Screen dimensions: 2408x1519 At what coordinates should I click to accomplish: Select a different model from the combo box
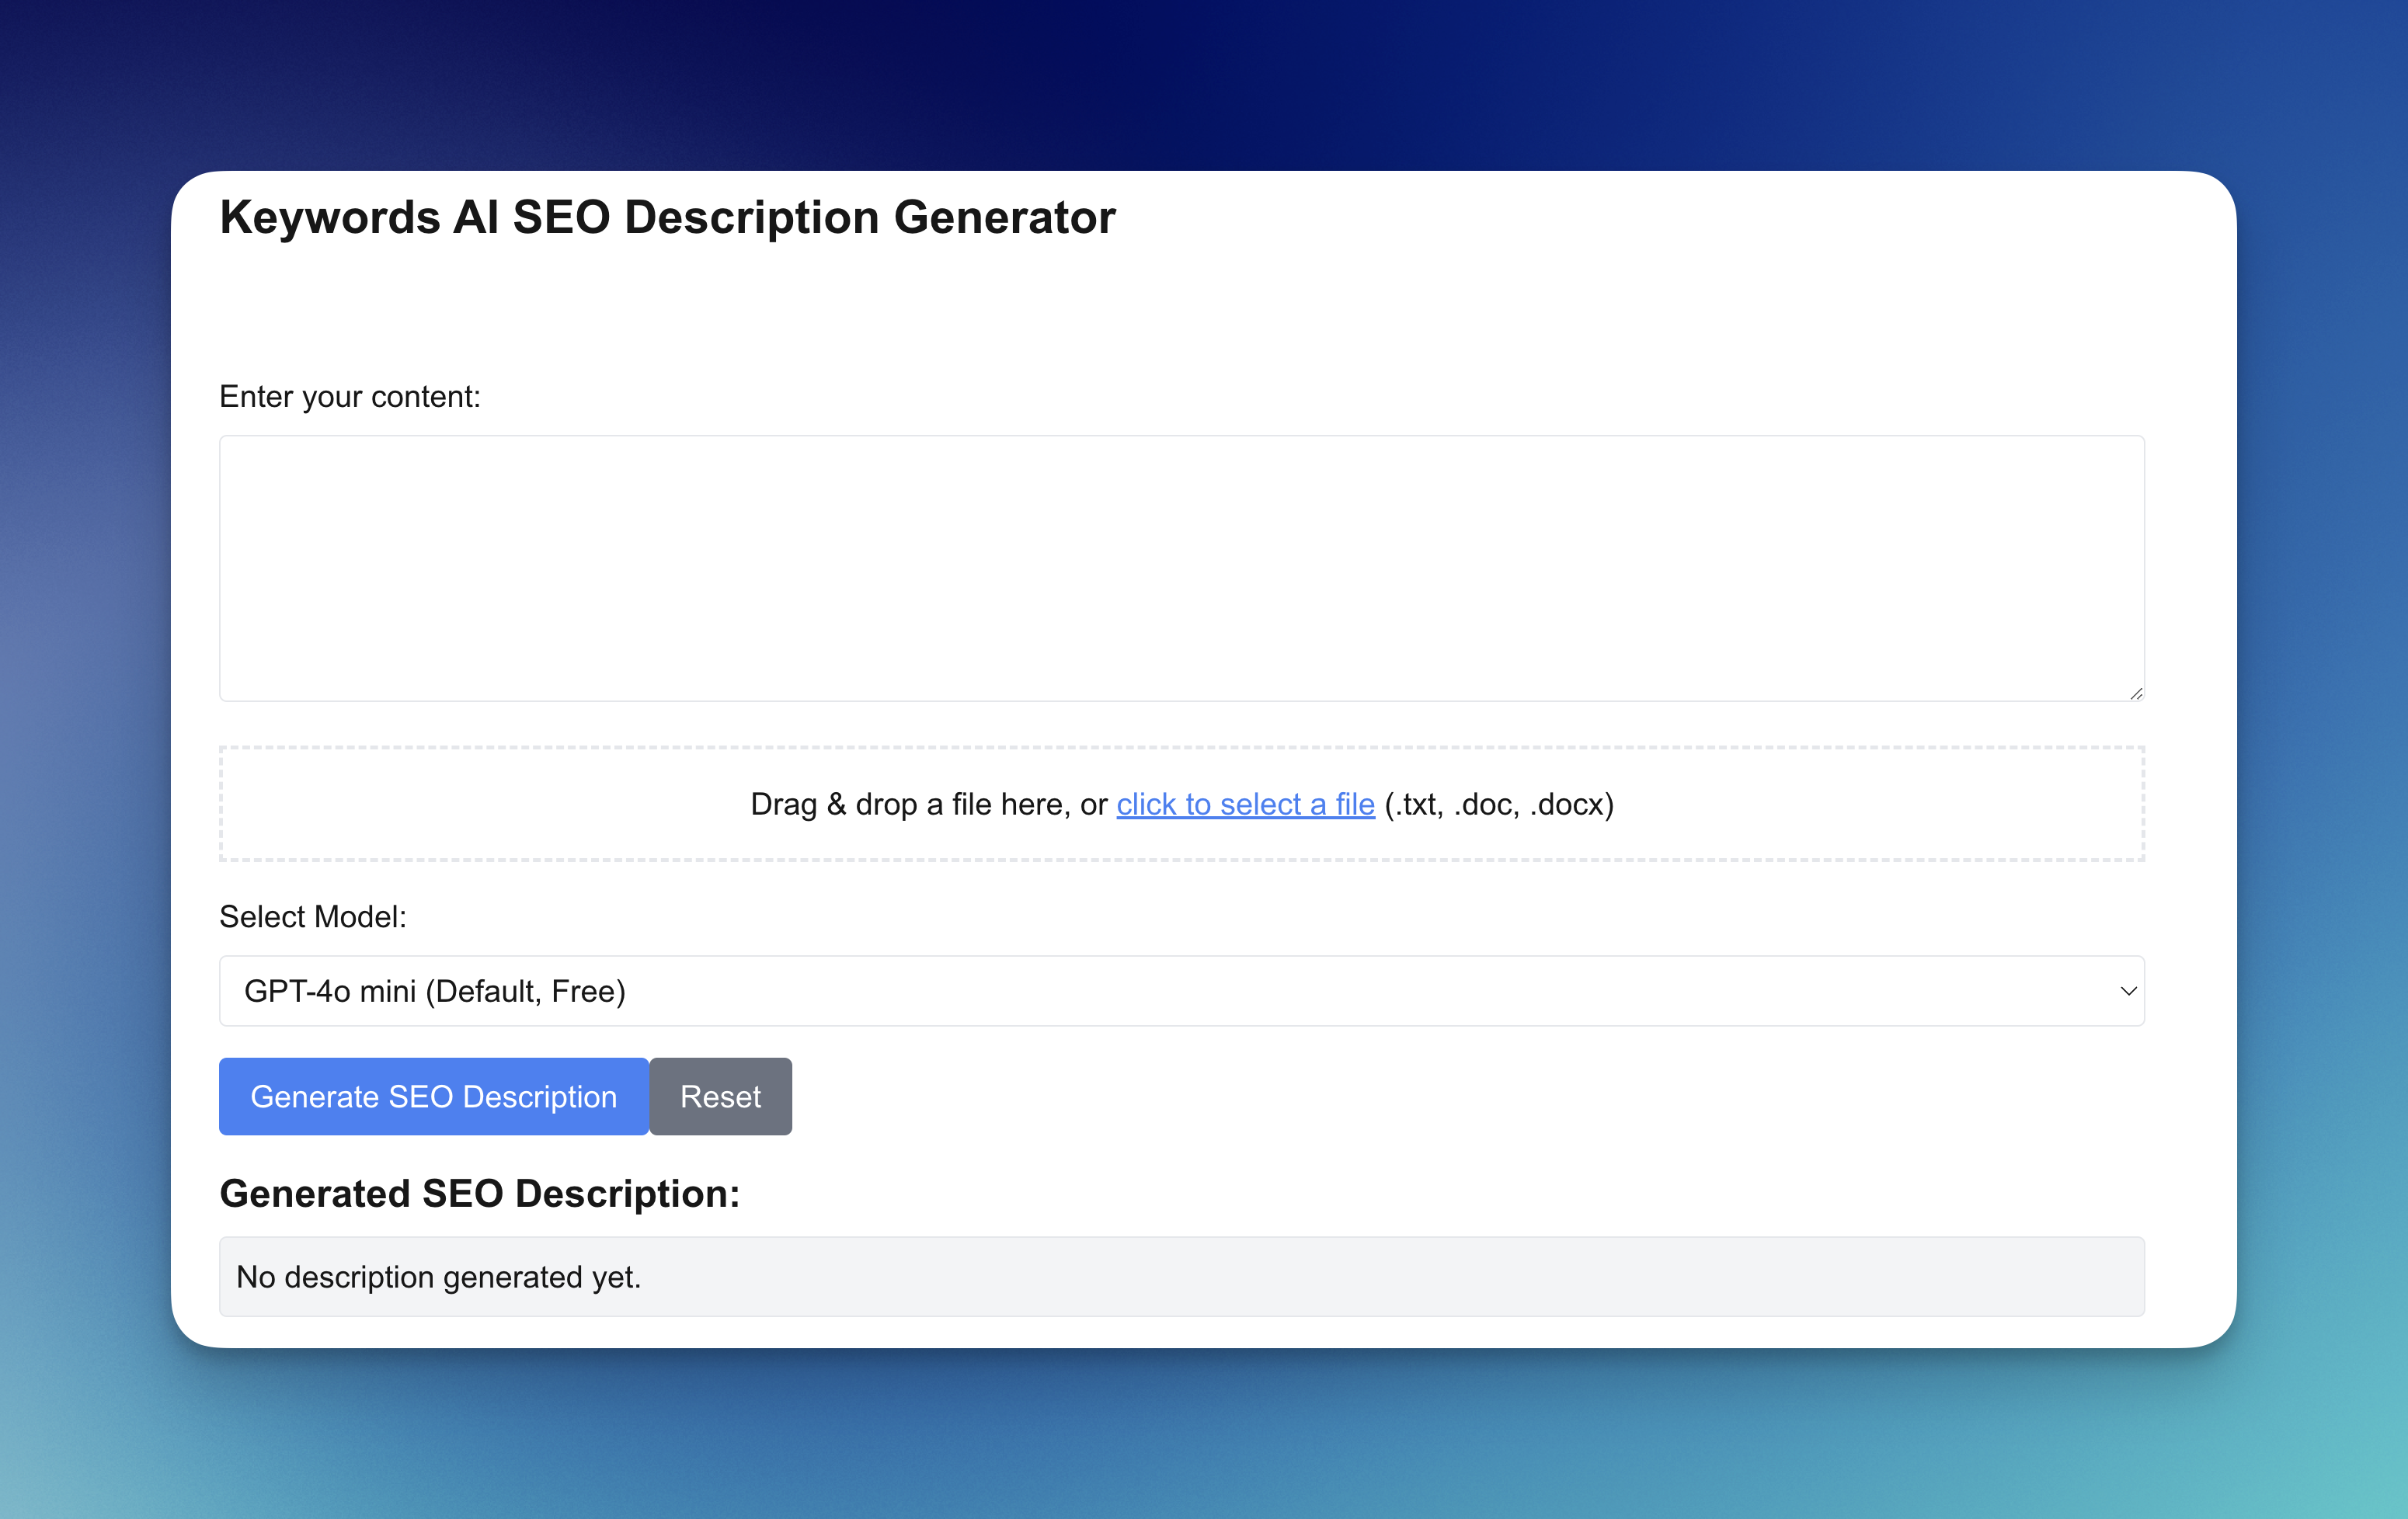click(x=1180, y=991)
